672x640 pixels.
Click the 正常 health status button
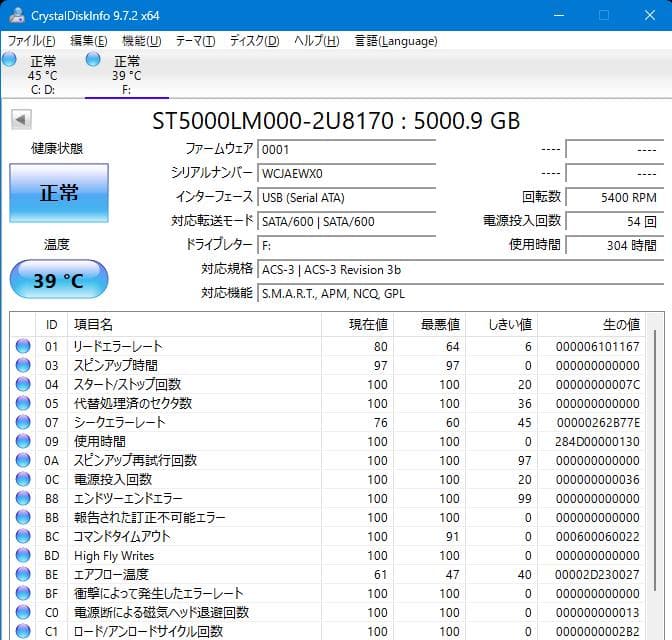click(x=59, y=193)
